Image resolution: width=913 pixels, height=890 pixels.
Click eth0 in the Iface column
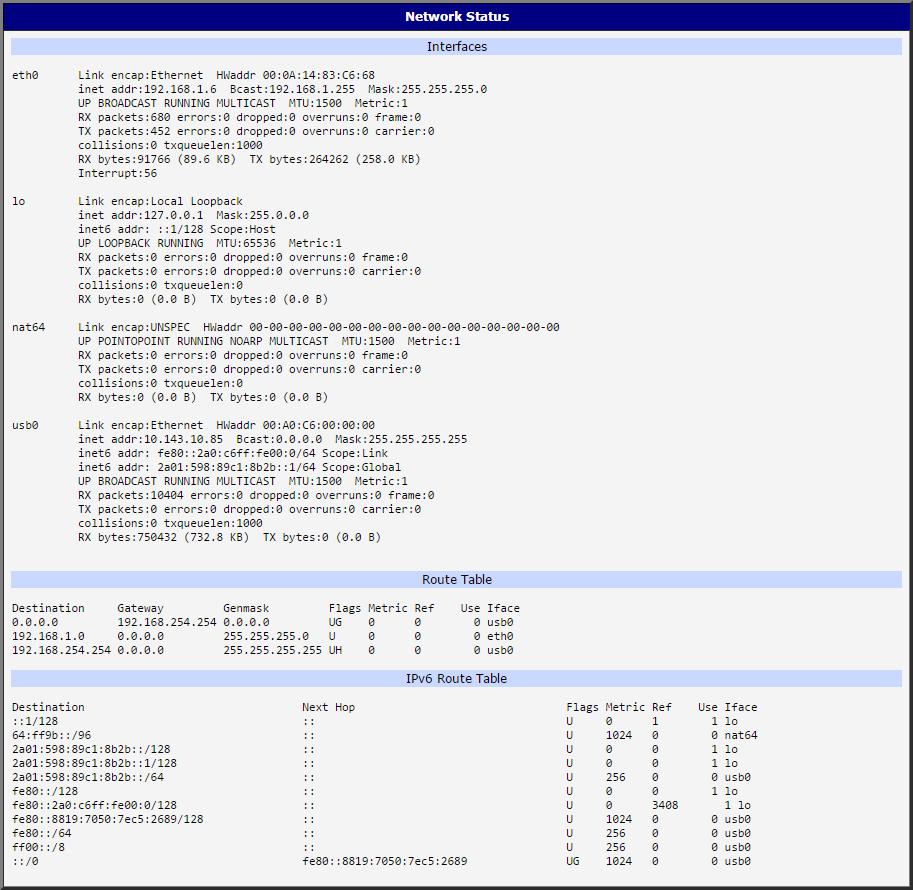point(500,636)
